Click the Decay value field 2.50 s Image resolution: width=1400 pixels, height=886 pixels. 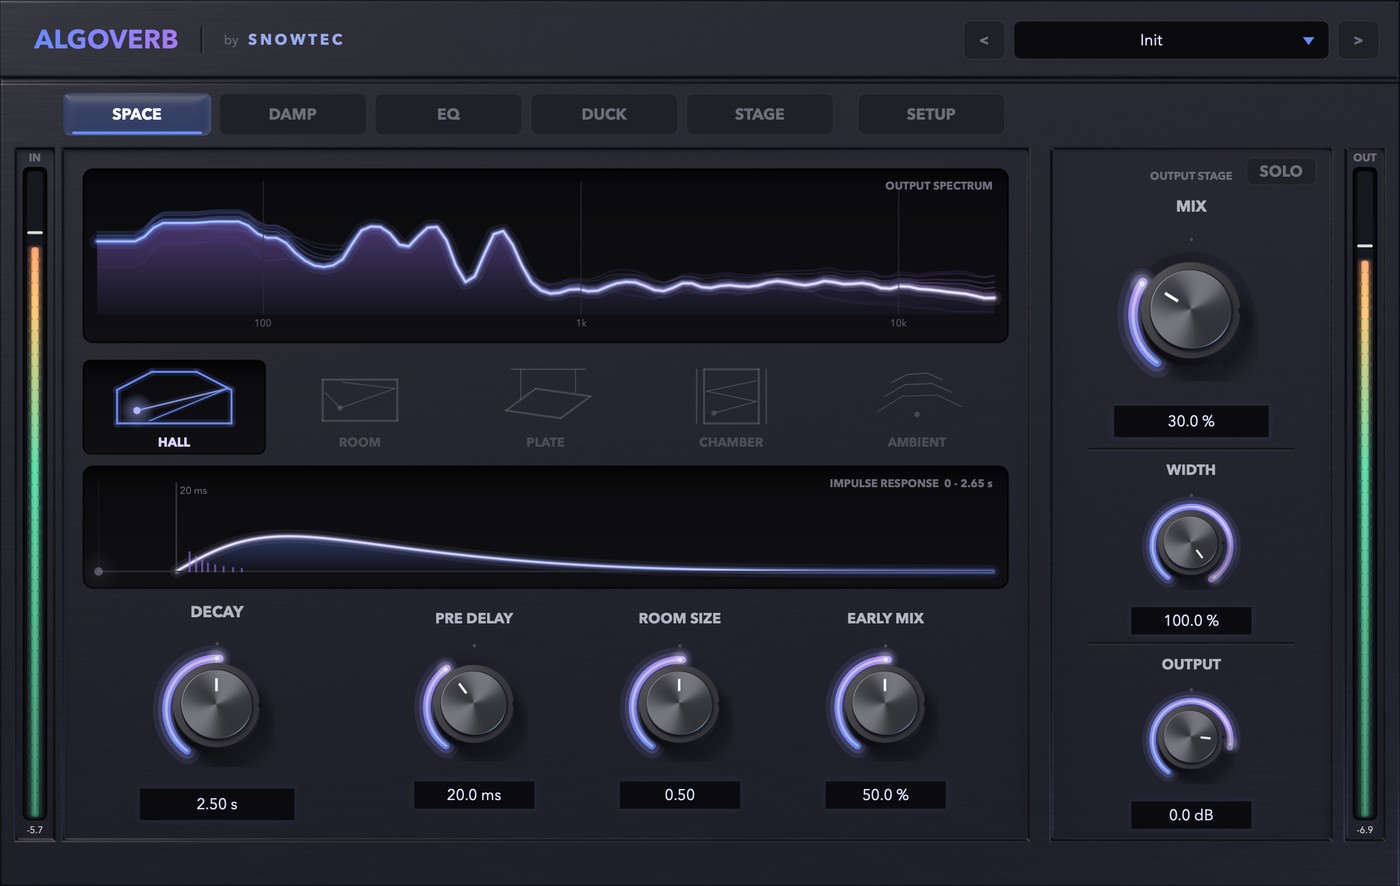click(217, 804)
